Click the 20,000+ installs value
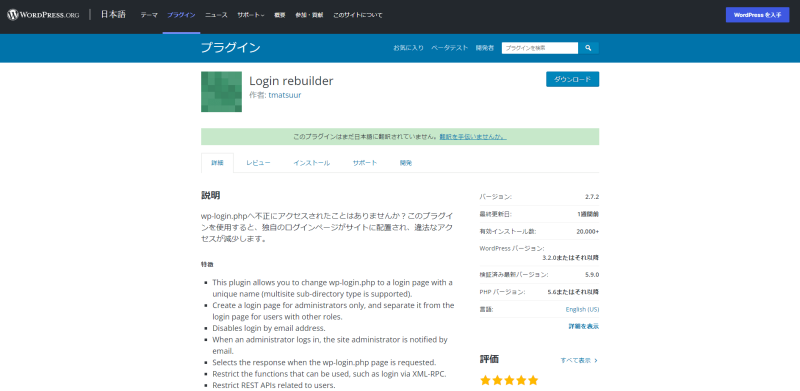The height and width of the screenshot is (391, 800). click(588, 231)
